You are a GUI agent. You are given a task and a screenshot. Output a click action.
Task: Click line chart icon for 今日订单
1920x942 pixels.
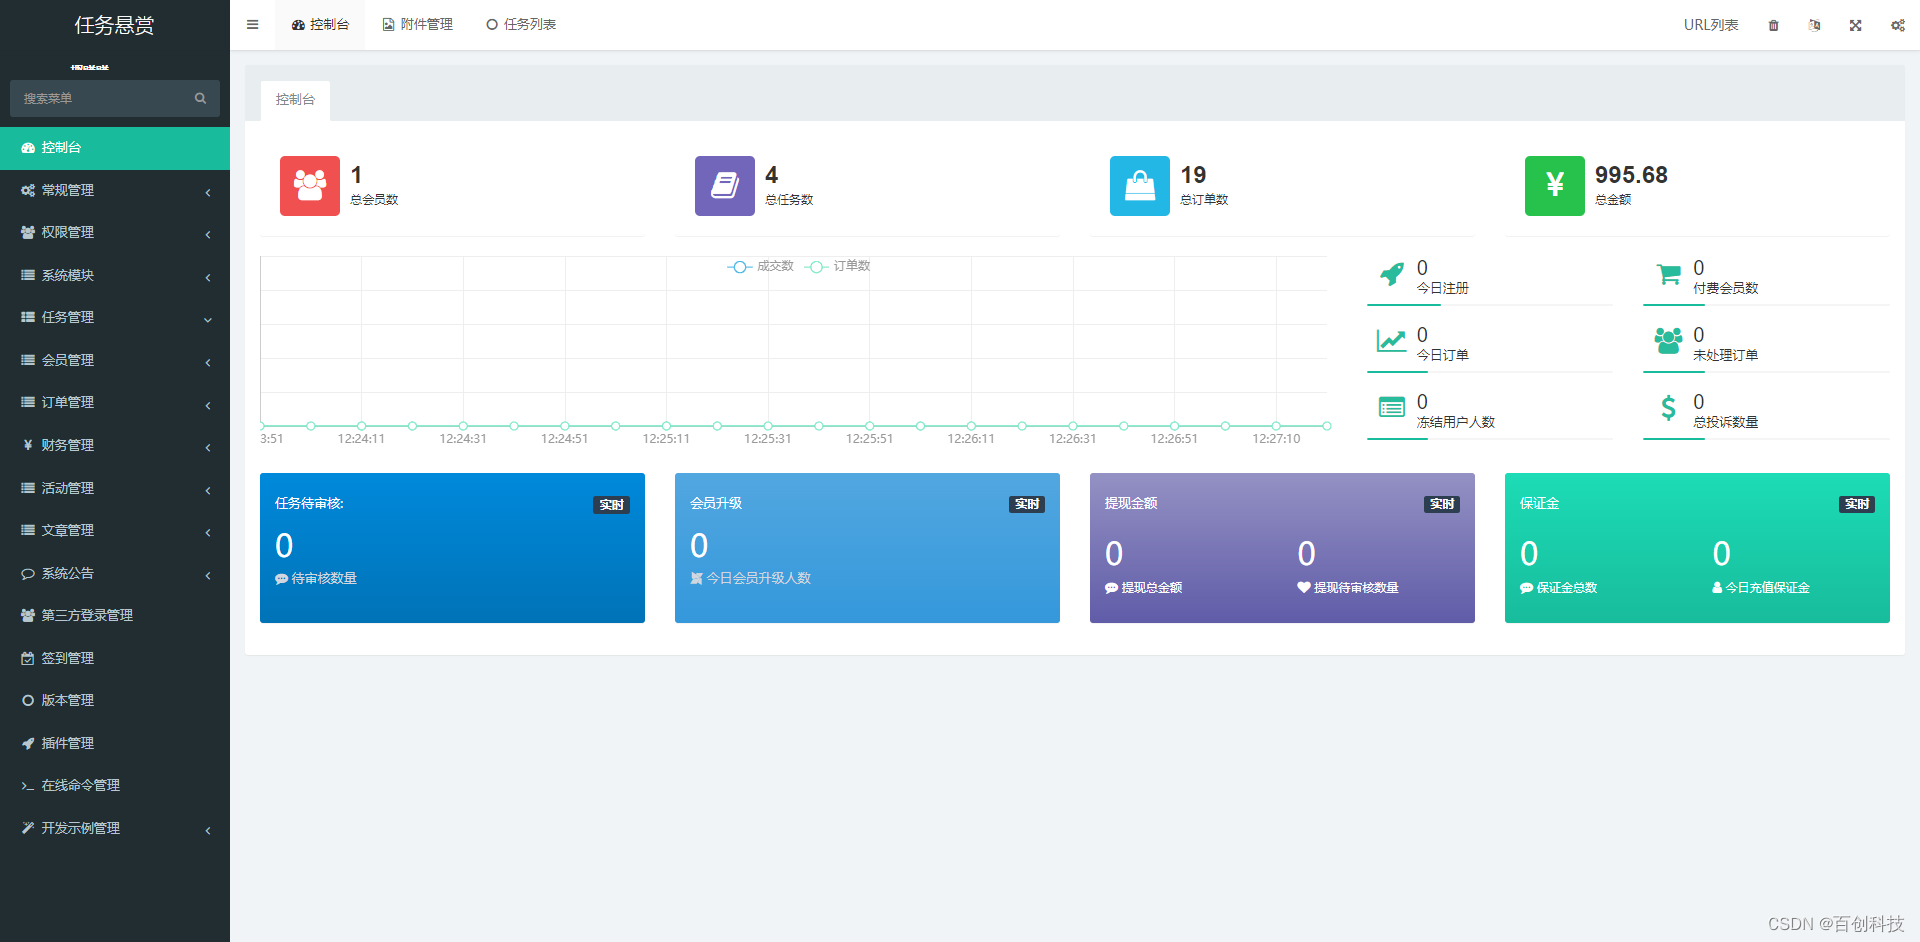coord(1391,341)
